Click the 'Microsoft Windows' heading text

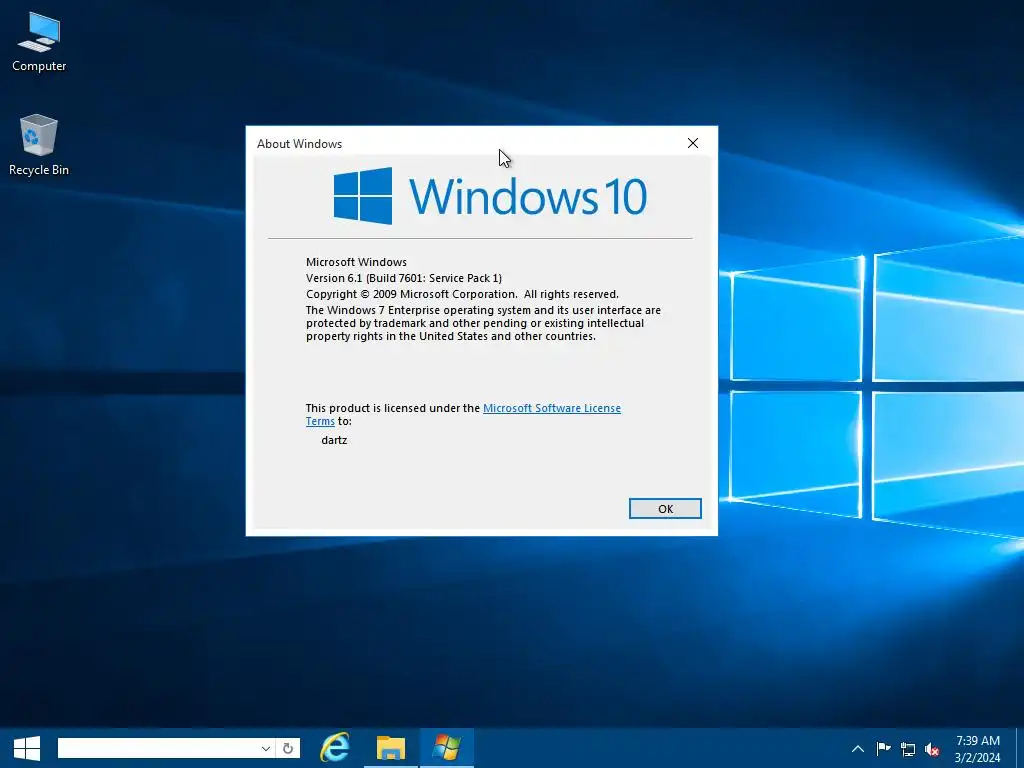point(356,262)
